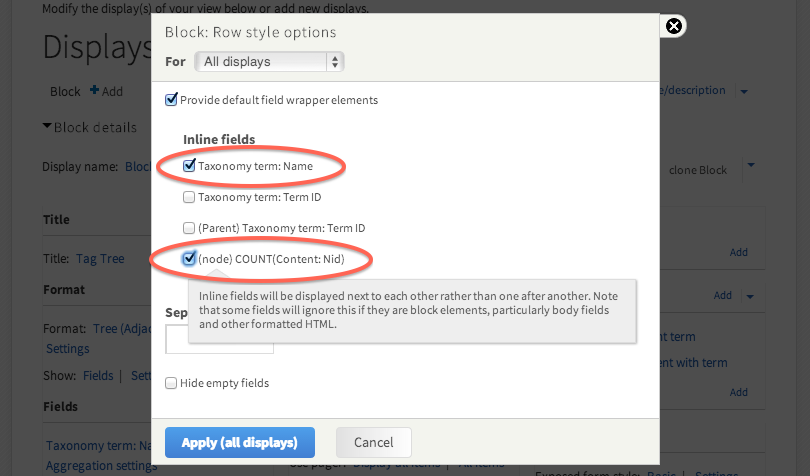Image resolution: width=810 pixels, height=476 pixels.
Task: Click Apply (all displays) button
Action: (240, 442)
